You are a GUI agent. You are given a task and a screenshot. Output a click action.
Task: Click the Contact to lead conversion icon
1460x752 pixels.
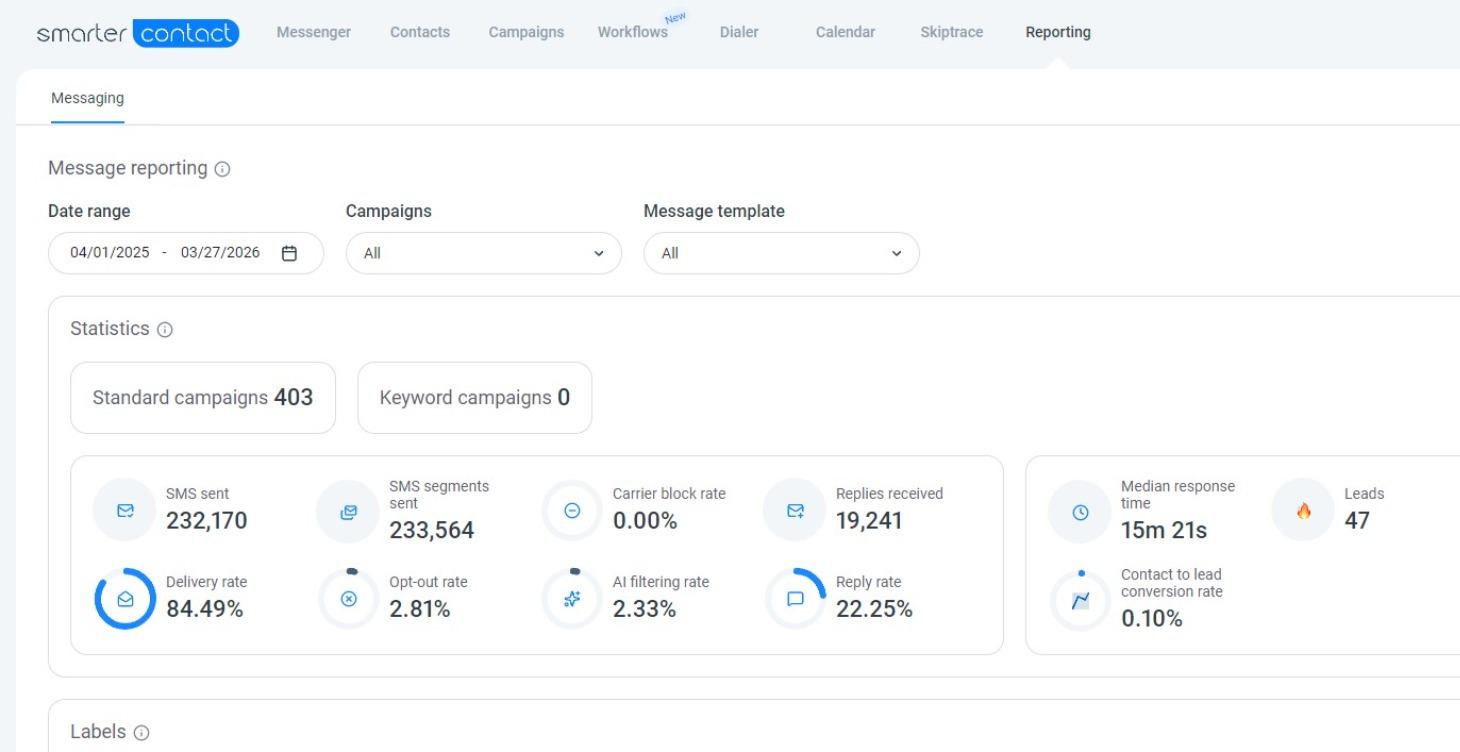coord(1079,600)
